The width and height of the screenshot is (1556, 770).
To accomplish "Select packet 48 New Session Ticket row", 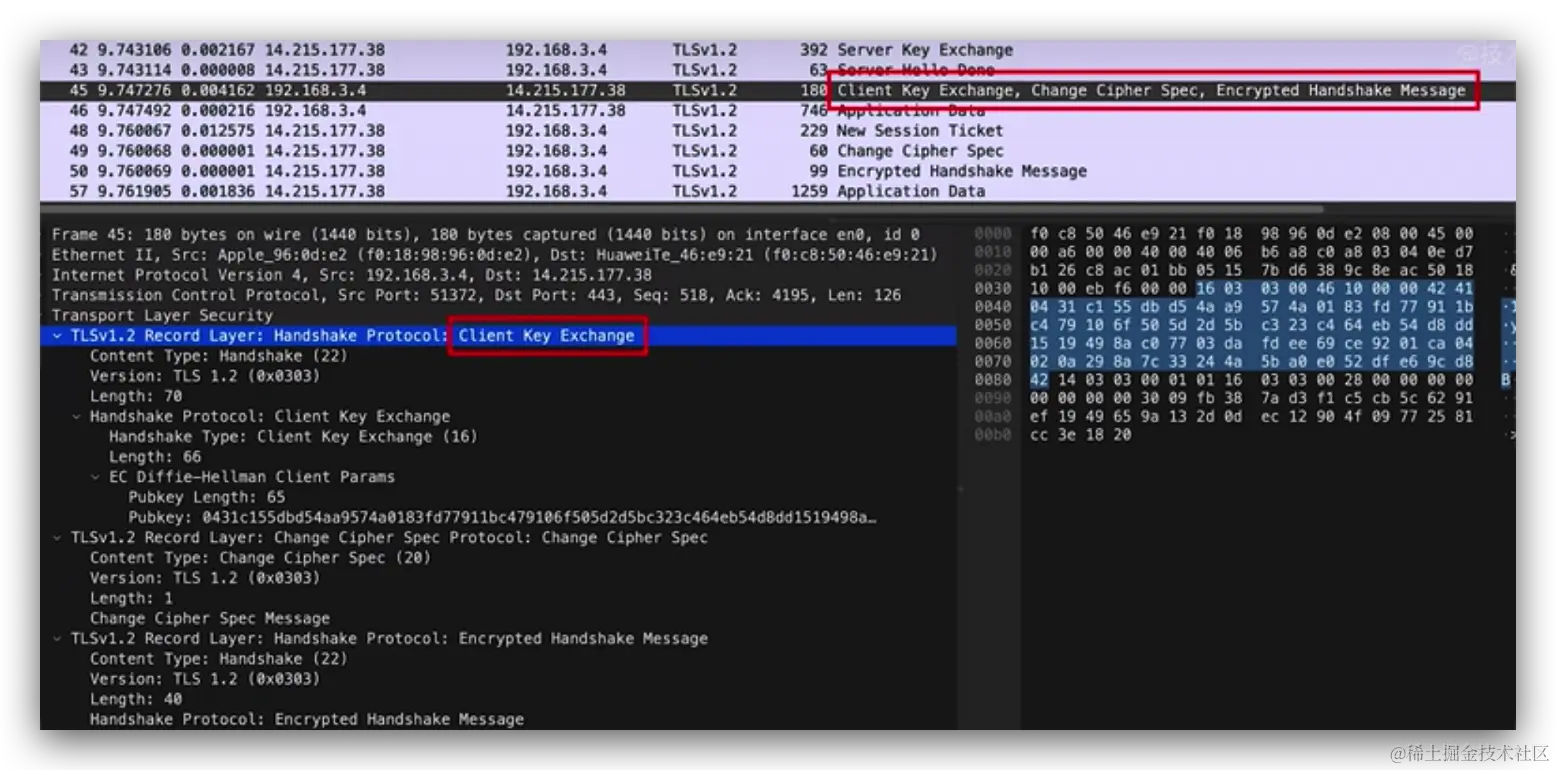I will 777,131.
